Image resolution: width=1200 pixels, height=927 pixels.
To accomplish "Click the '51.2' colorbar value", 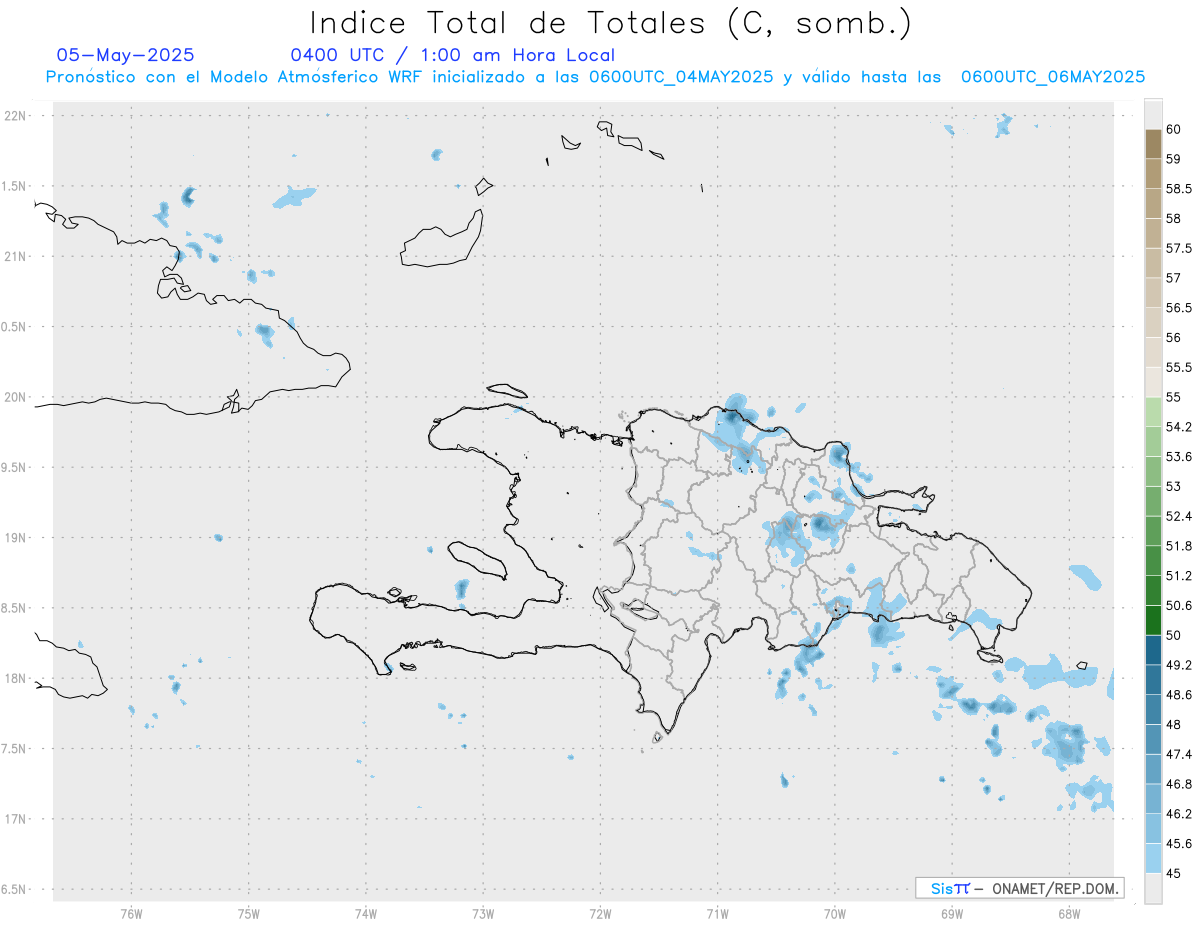I will tap(1179, 576).
